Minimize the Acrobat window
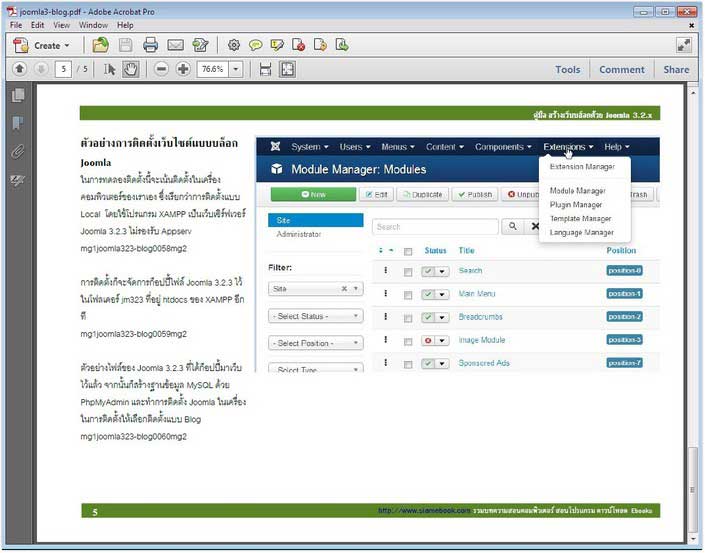The height and width of the screenshot is (553, 705). [x=643, y=12]
